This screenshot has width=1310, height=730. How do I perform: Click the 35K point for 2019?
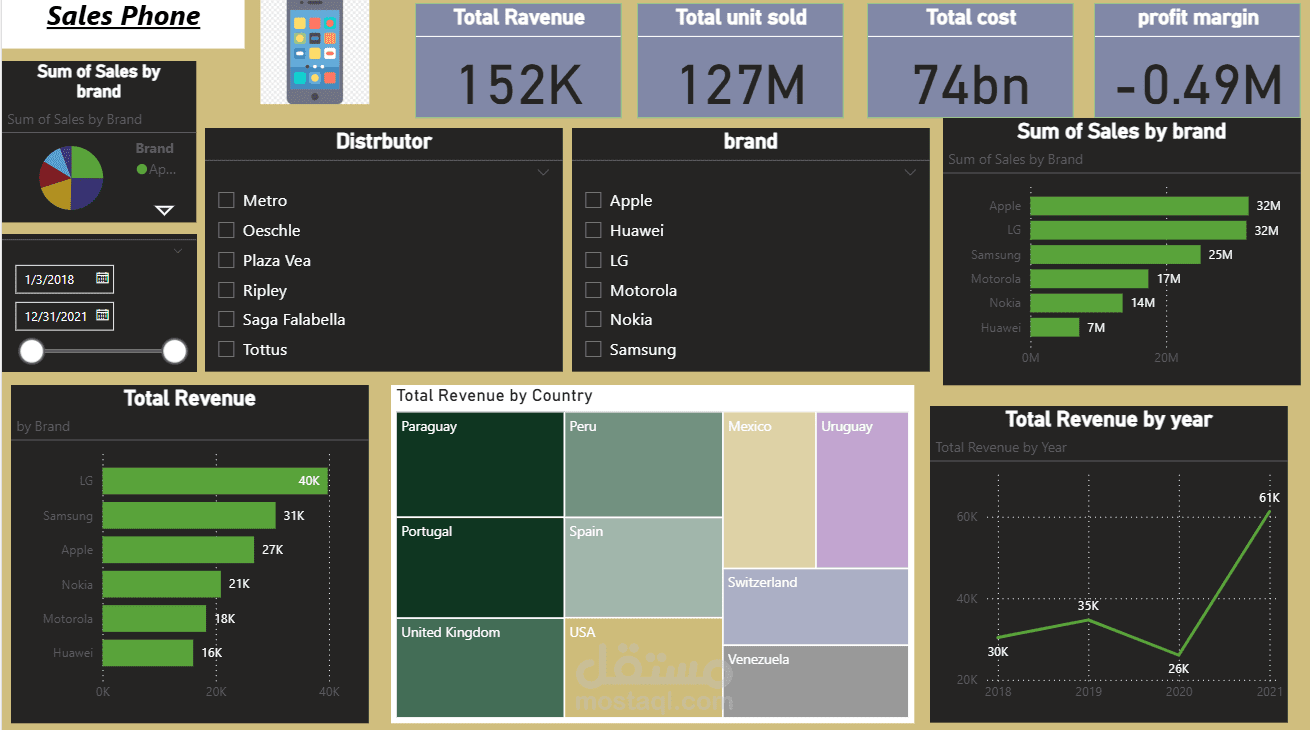tap(1088, 620)
